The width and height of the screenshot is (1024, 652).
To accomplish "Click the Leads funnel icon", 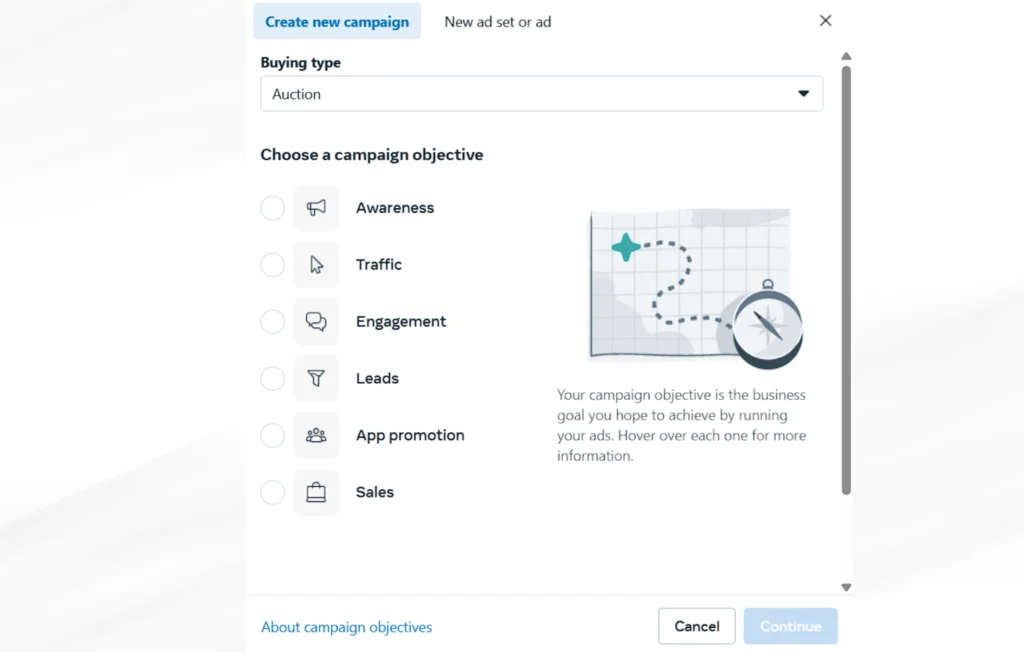I will (x=316, y=378).
